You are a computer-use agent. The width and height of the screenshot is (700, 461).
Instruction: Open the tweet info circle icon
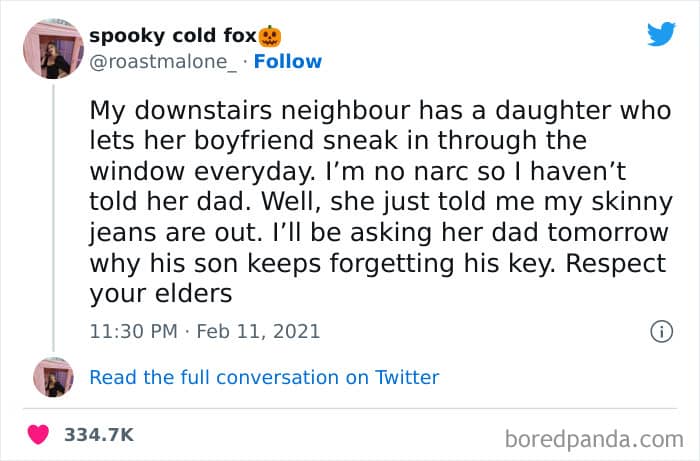pos(661,332)
